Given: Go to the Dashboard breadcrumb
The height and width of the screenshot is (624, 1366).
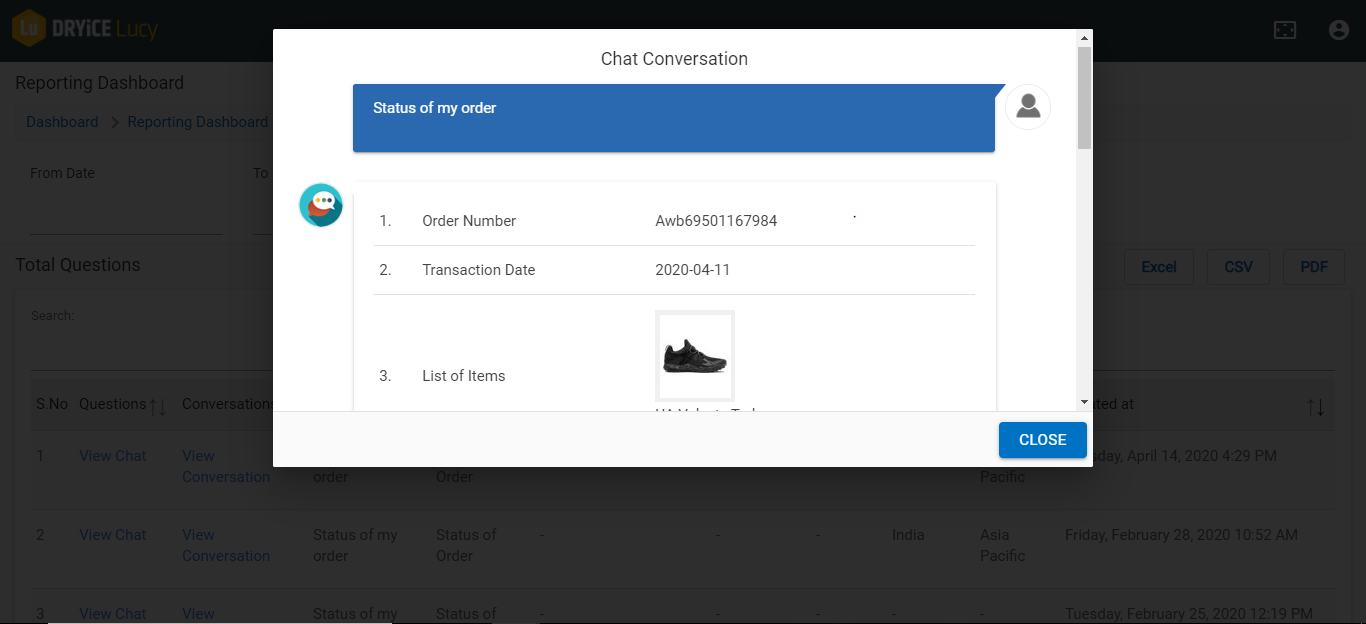Looking at the screenshot, I should click(62, 122).
